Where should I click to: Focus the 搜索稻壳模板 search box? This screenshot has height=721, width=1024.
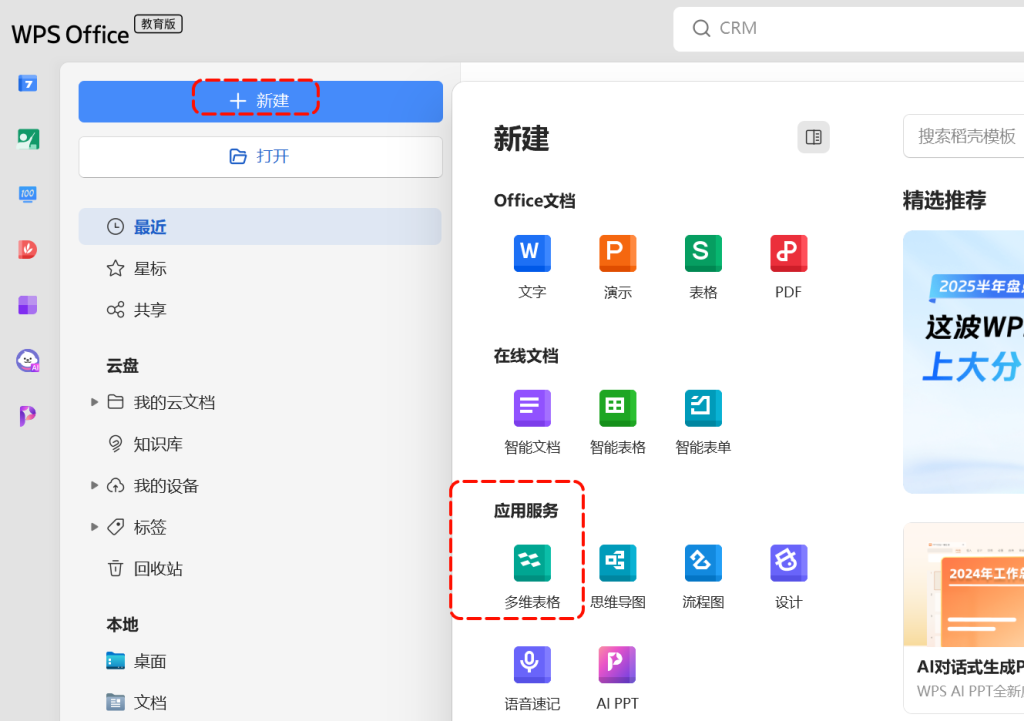point(964,136)
